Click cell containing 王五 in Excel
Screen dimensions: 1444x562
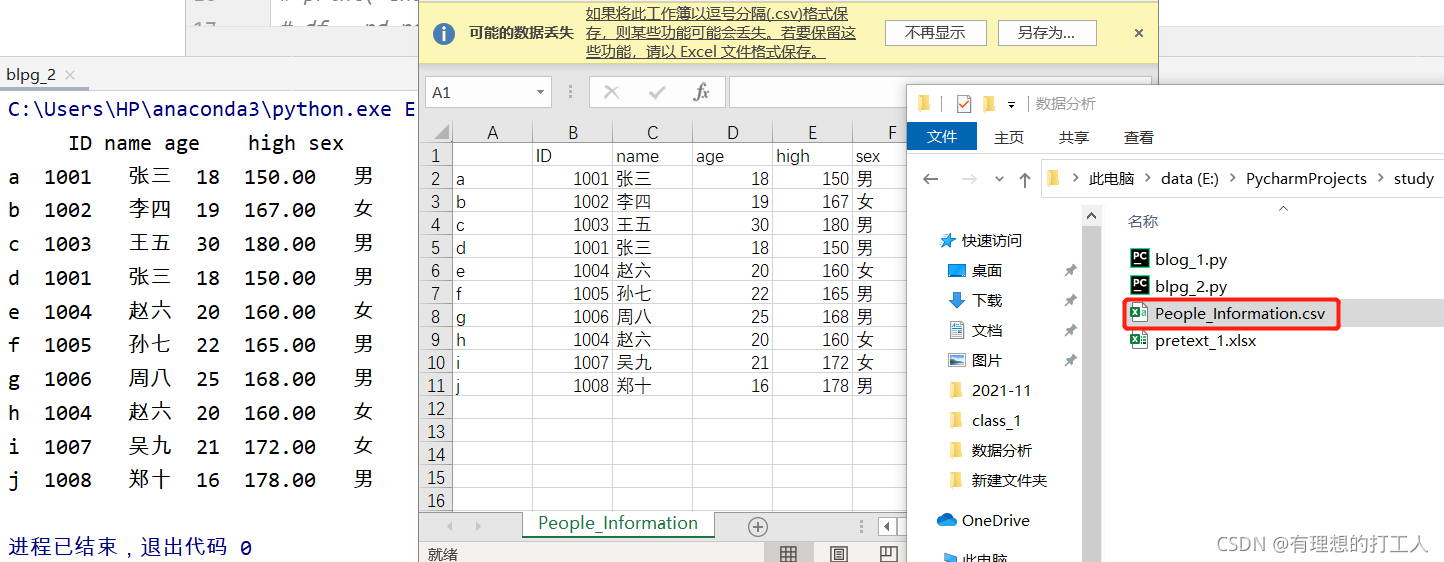[652, 225]
